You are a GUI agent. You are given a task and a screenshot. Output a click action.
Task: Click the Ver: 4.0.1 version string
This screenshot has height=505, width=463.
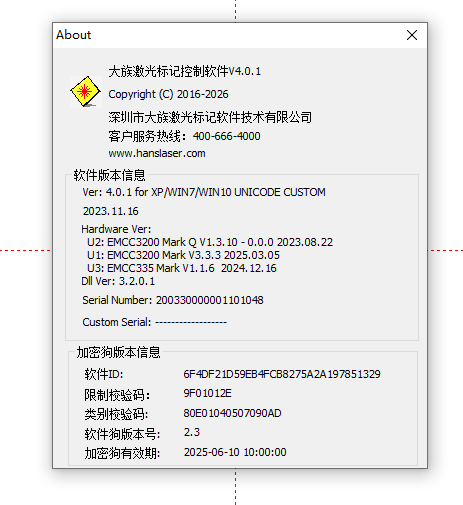(x=204, y=192)
